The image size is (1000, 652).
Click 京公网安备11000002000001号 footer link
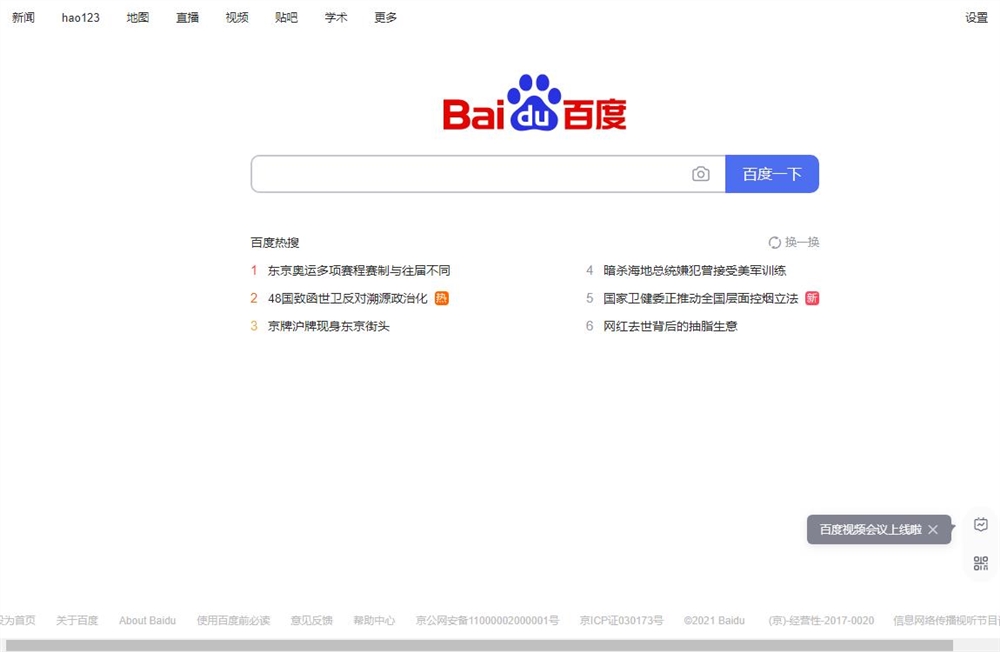pos(487,620)
